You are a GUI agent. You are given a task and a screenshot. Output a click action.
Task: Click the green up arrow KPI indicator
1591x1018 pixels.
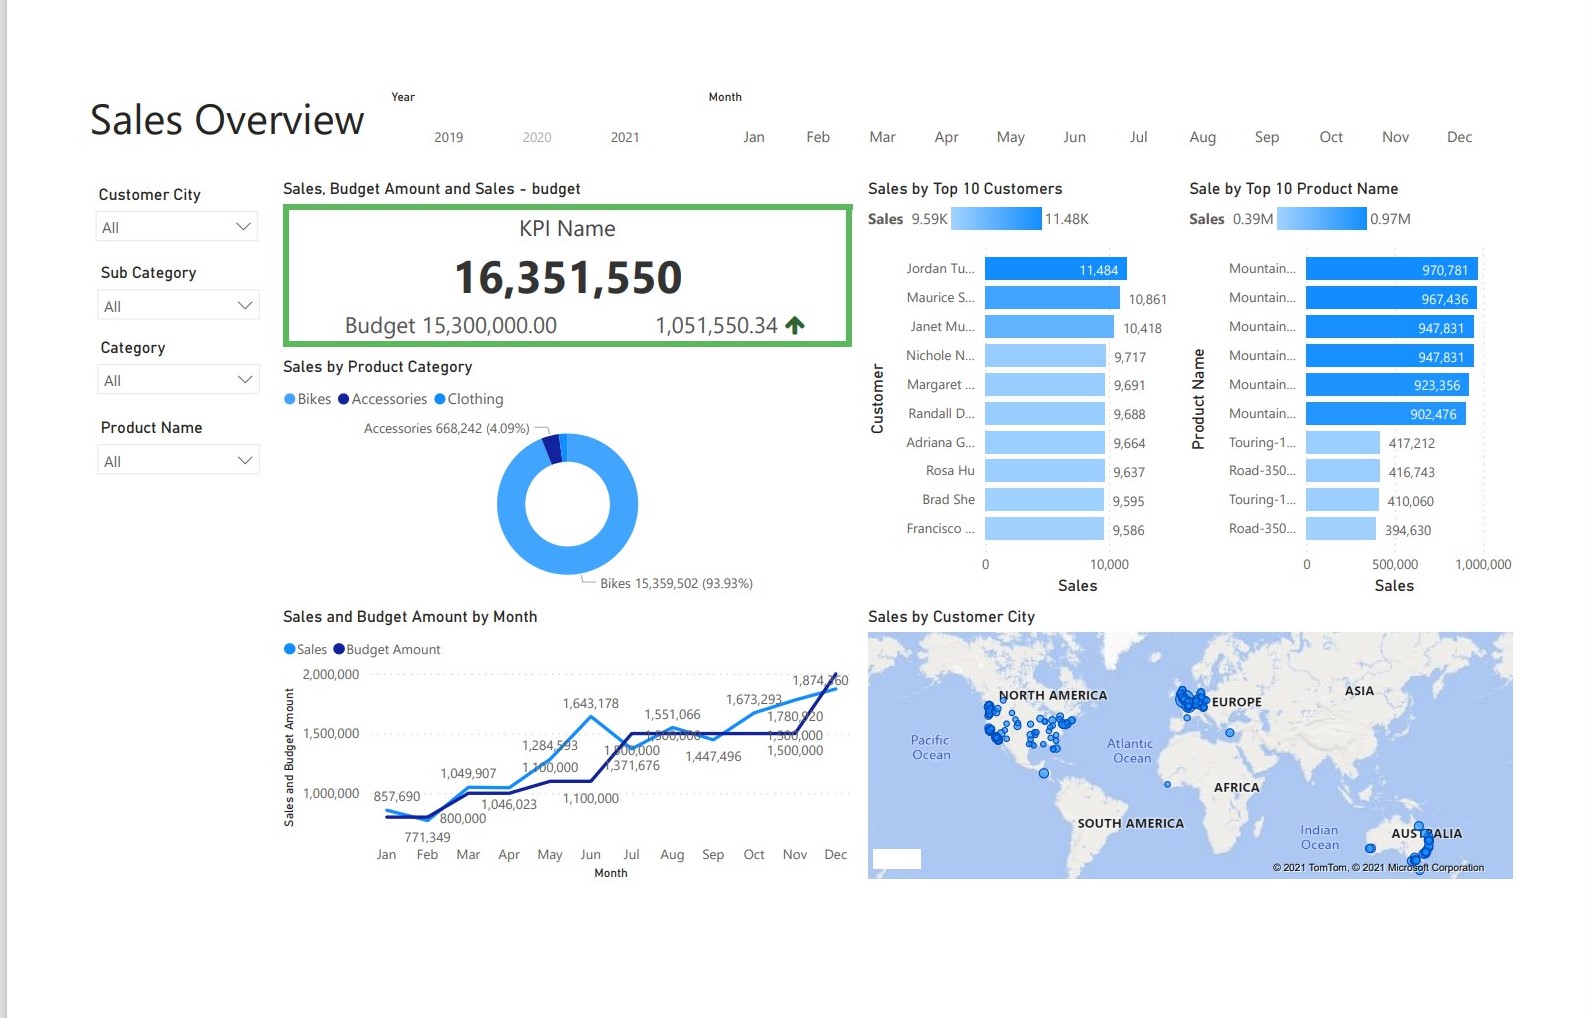tap(795, 325)
